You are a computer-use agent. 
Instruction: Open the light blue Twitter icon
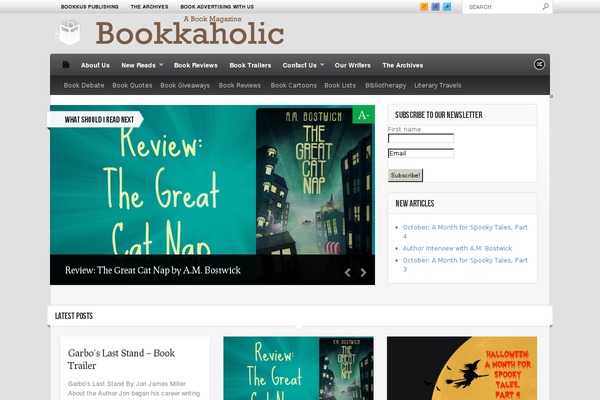(447, 7)
